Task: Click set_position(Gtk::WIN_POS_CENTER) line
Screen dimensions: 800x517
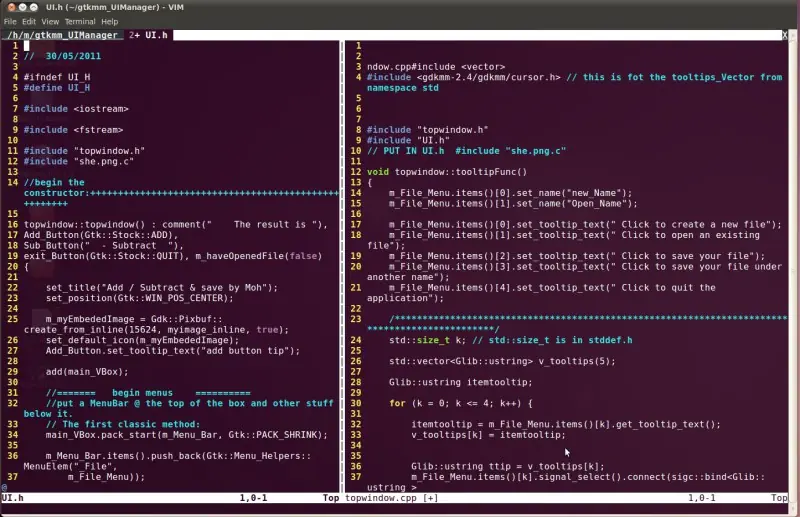Action: click(x=139, y=298)
